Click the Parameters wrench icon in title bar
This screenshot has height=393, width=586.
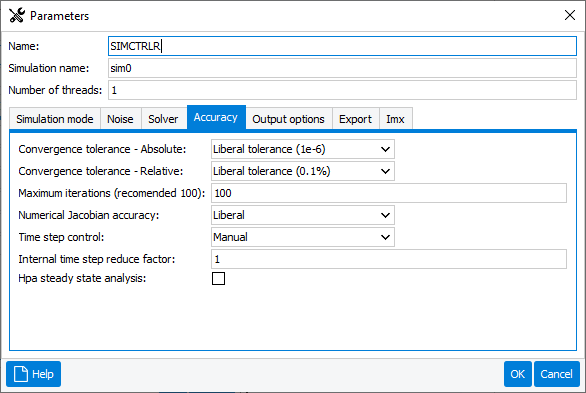coord(17,15)
